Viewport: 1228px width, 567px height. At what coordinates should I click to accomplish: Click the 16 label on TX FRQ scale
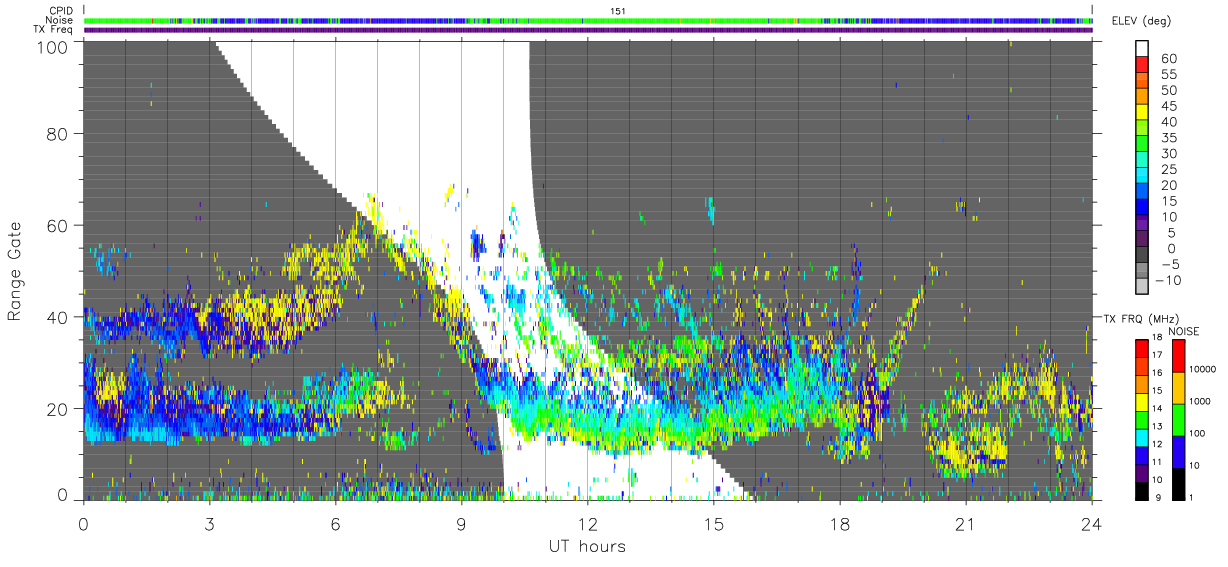[1157, 372]
